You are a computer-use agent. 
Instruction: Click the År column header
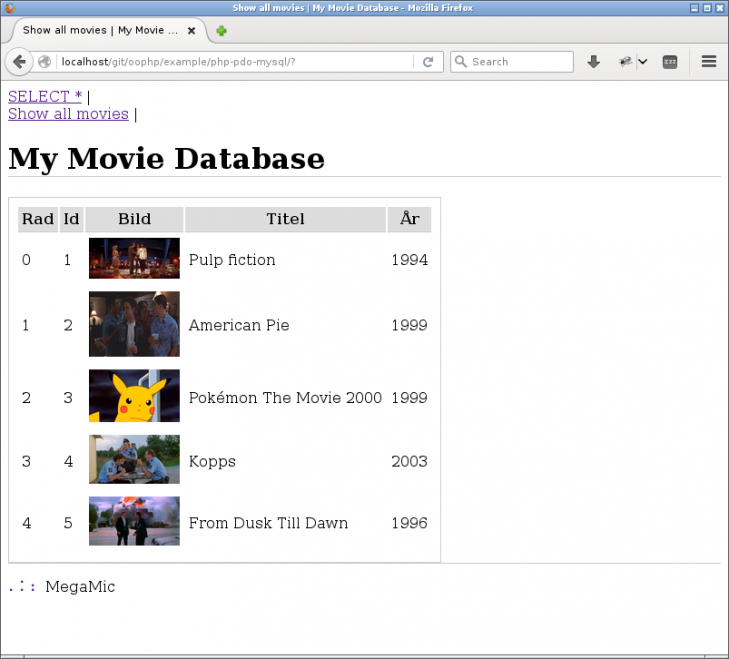410,219
